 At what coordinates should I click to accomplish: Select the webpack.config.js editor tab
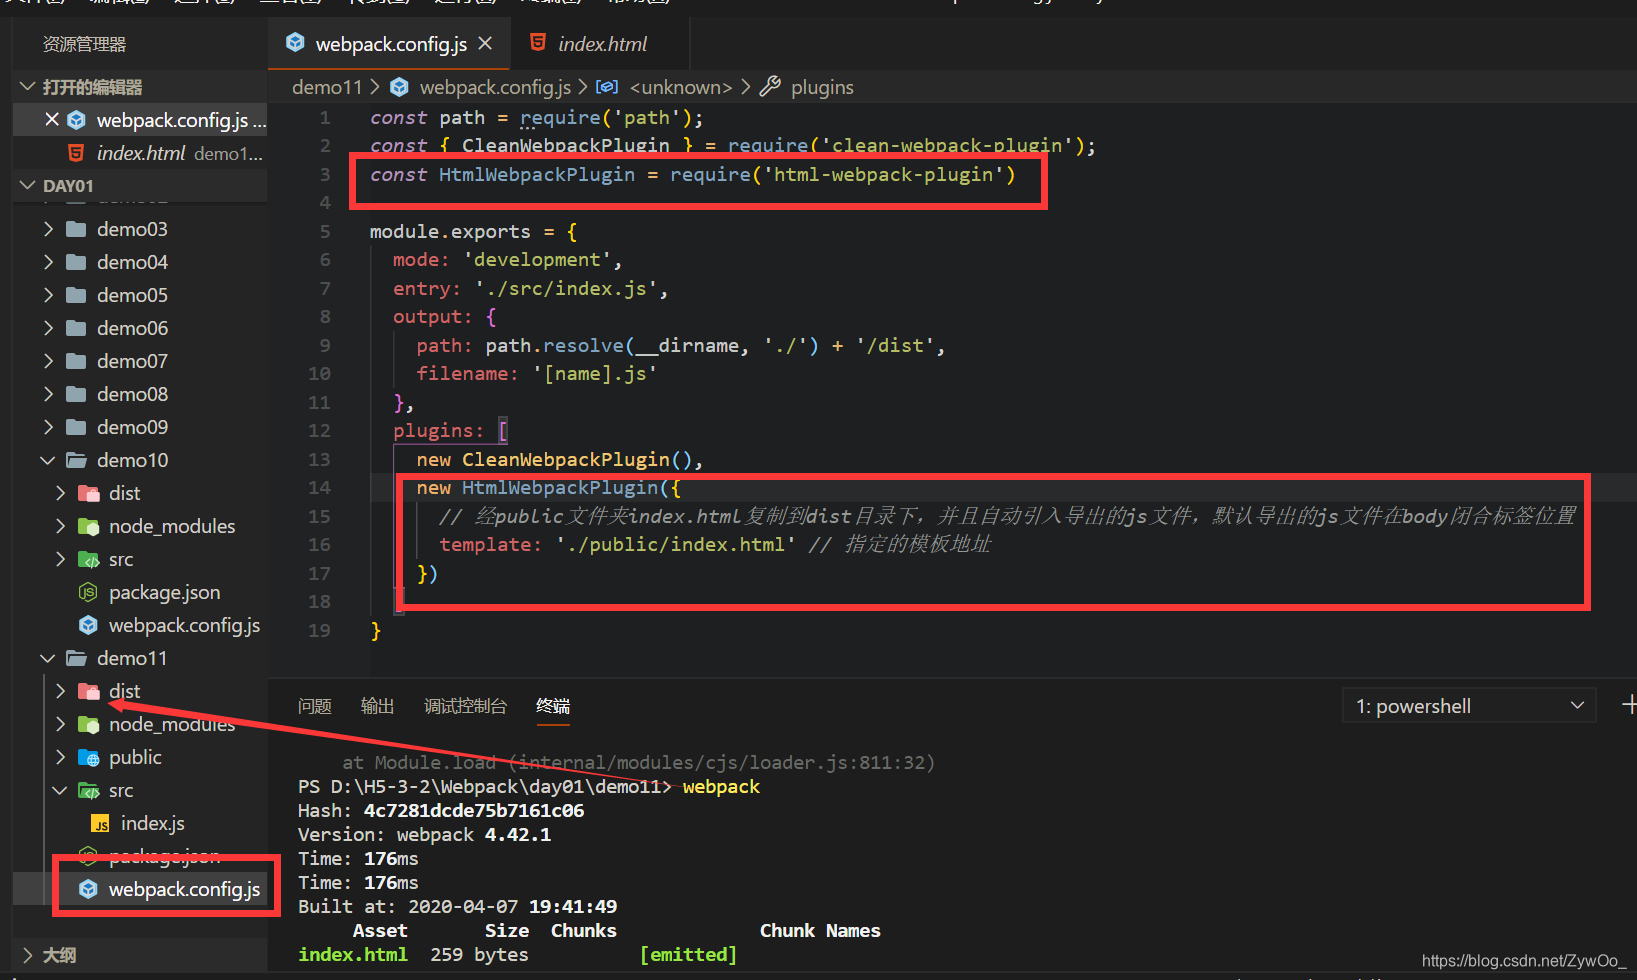click(390, 44)
